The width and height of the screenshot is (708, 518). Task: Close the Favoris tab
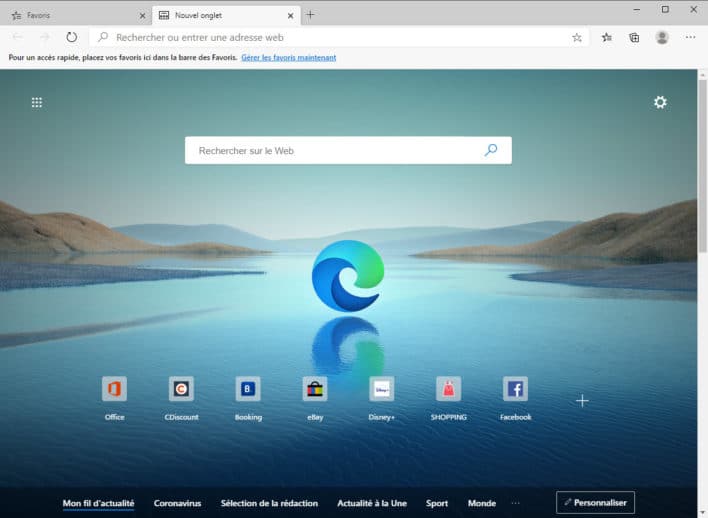point(142,16)
